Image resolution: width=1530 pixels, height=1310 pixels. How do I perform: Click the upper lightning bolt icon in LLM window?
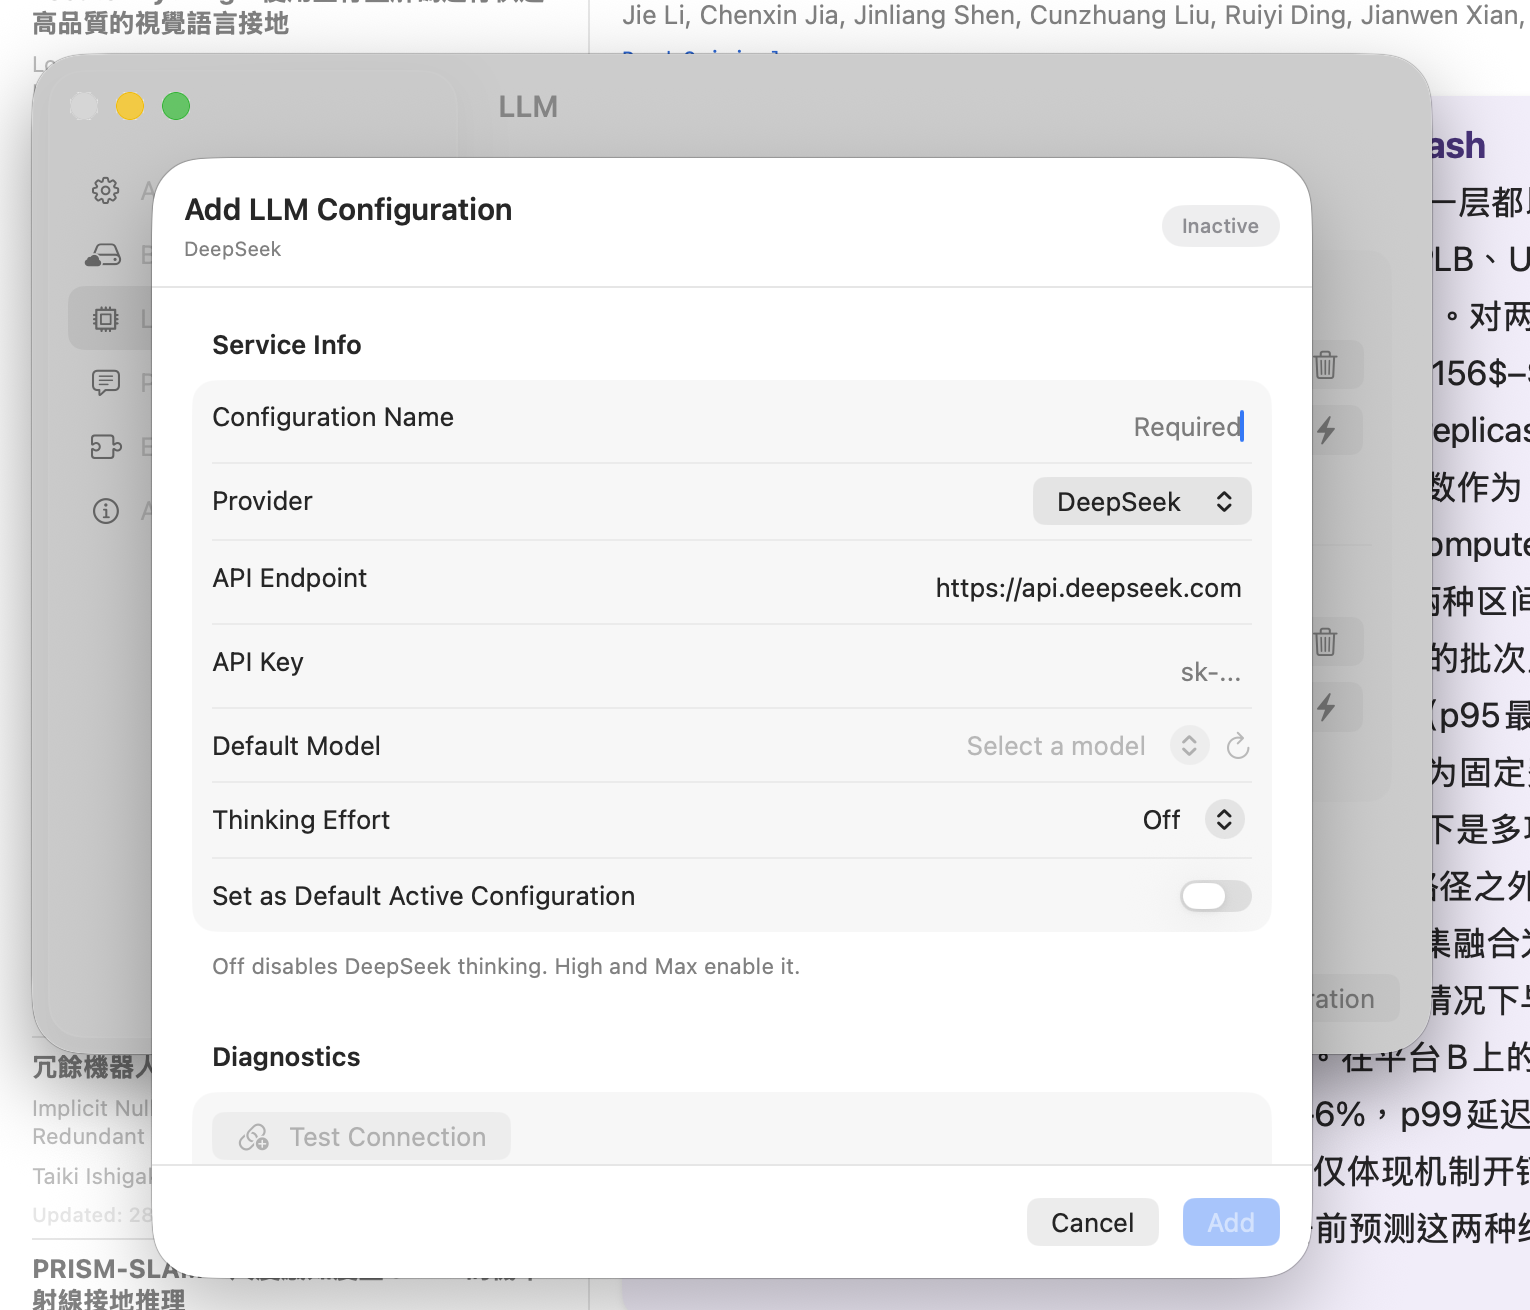1326,430
